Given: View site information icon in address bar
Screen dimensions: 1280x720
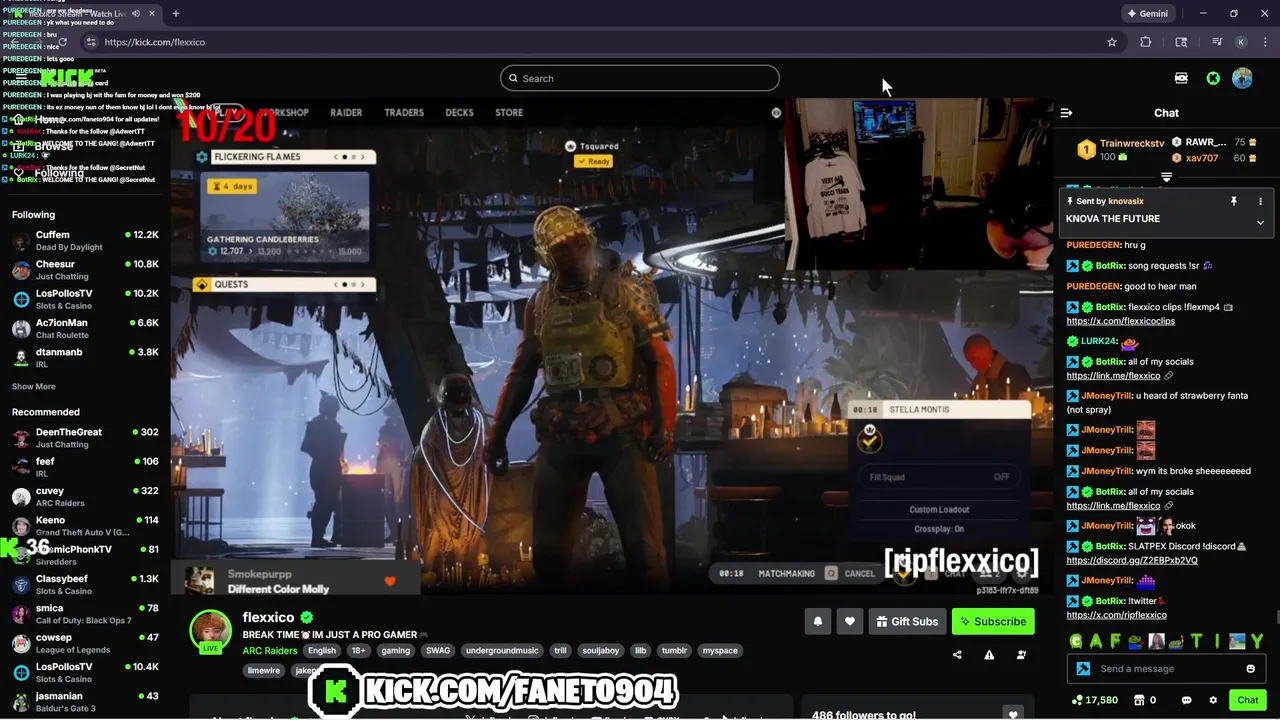Looking at the screenshot, I should pos(91,42).
